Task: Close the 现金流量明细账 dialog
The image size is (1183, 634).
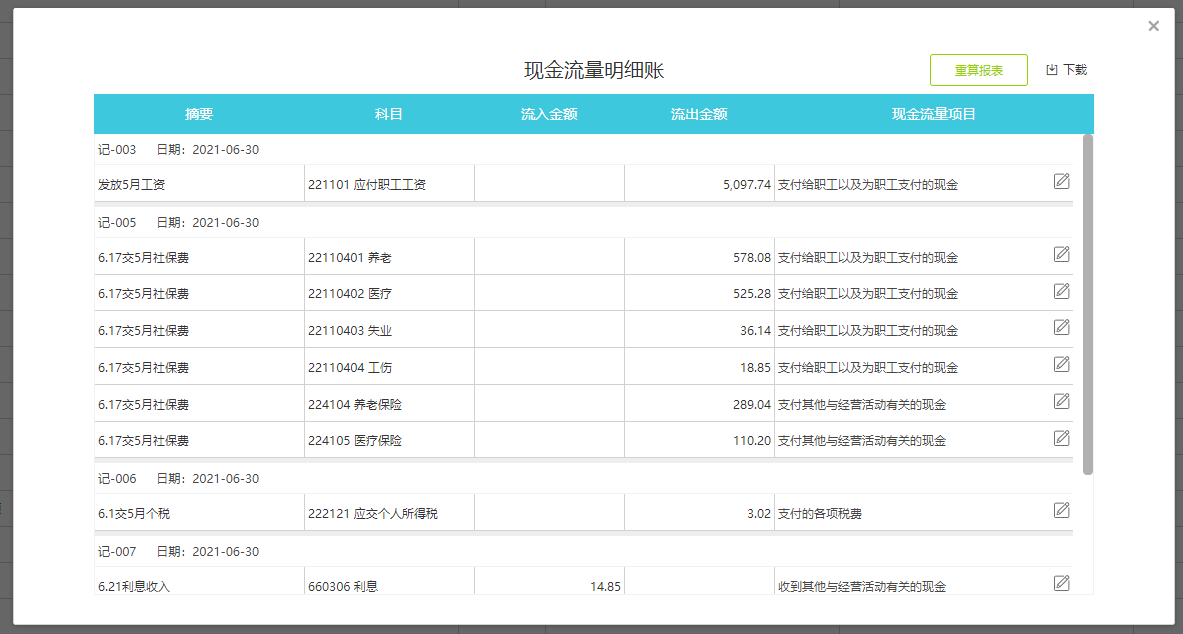Action: 1154,26
